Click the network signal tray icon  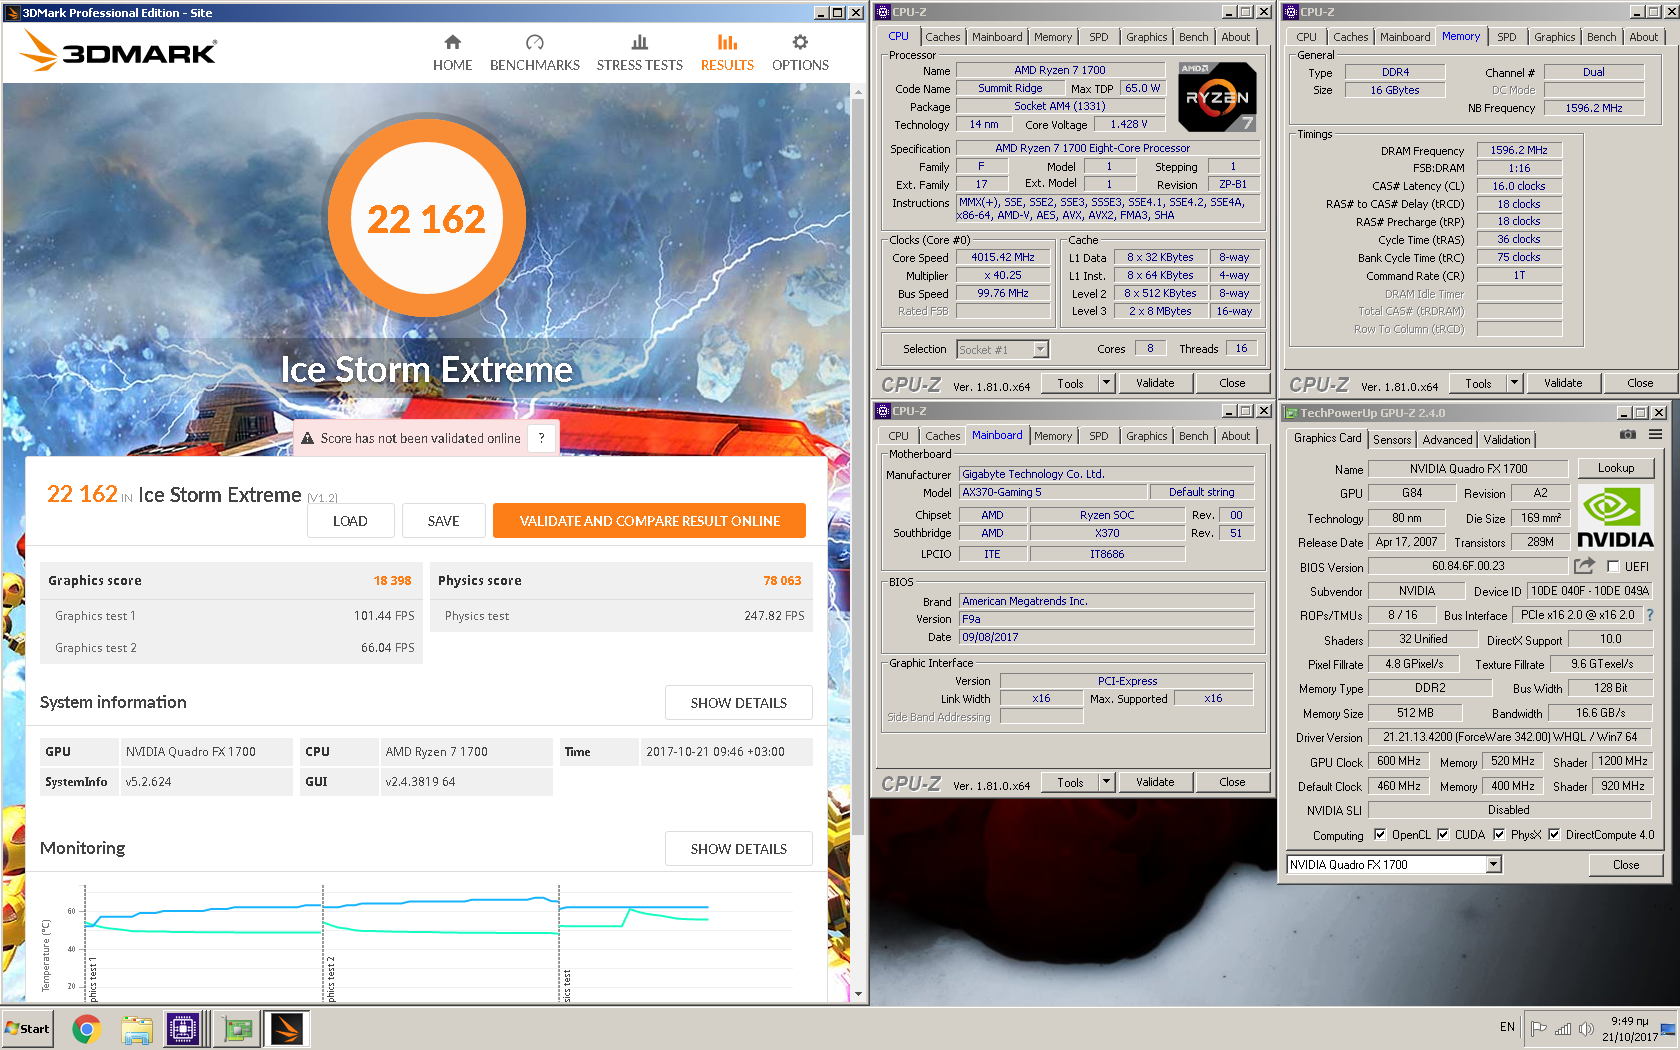(1562, 1028)
